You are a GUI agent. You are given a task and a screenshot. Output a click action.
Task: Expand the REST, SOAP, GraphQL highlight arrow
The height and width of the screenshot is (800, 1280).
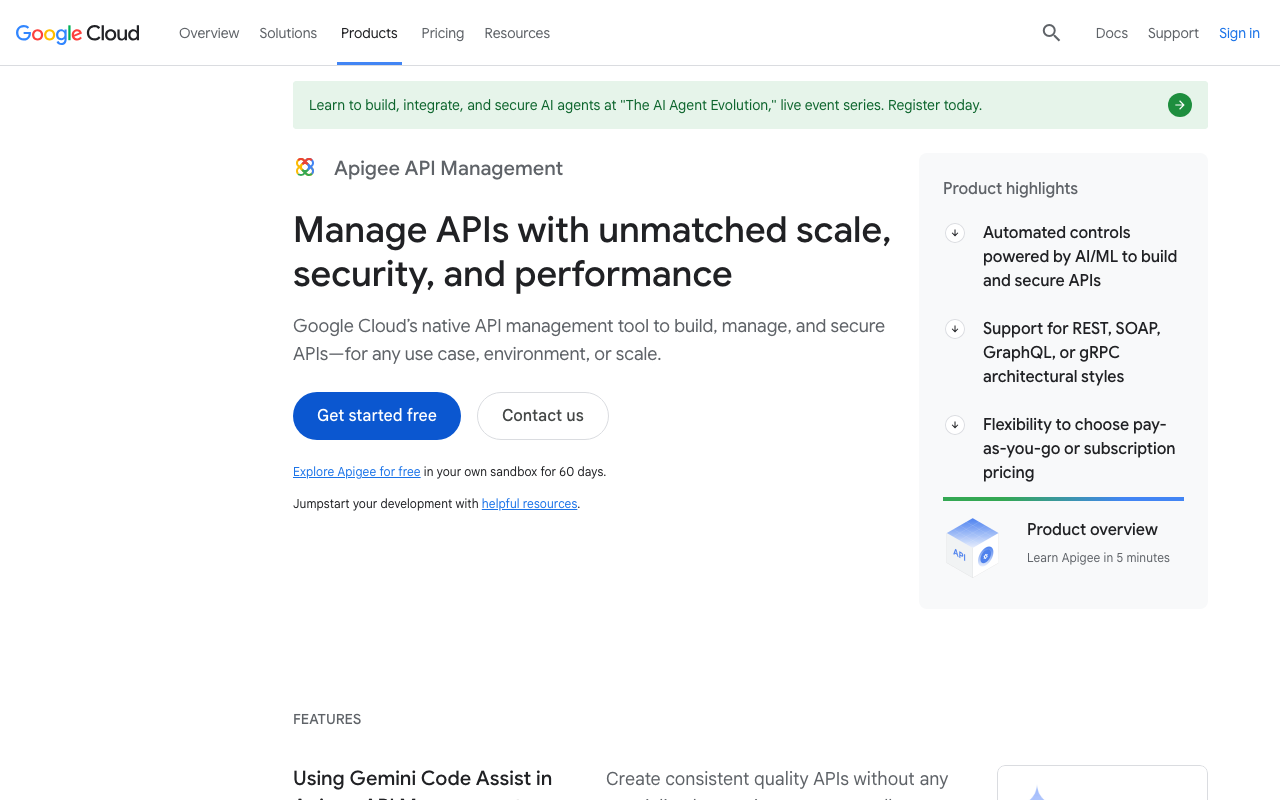coord(955,329)
